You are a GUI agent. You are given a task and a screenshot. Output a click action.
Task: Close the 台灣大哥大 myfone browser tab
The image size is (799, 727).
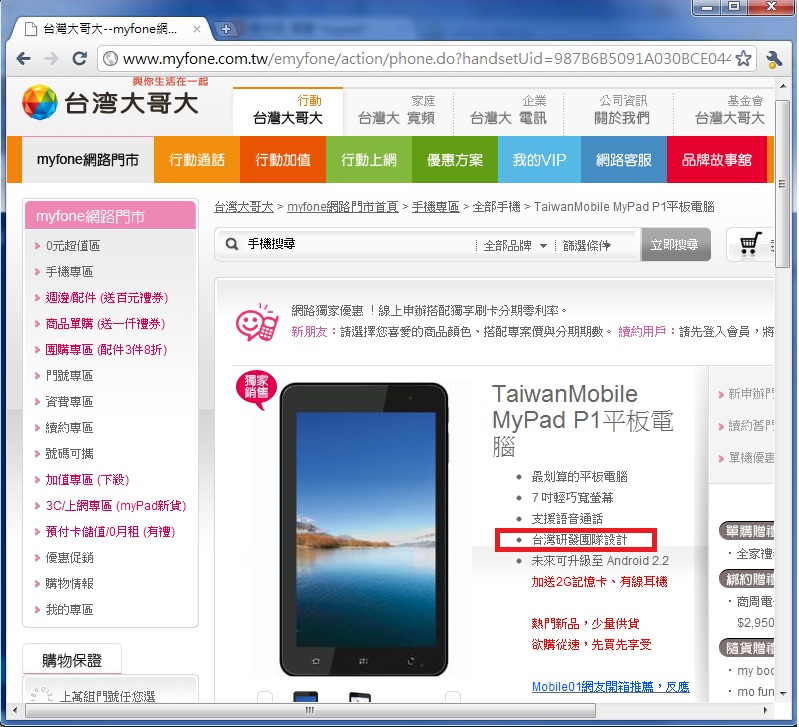[x=197, y=29]
